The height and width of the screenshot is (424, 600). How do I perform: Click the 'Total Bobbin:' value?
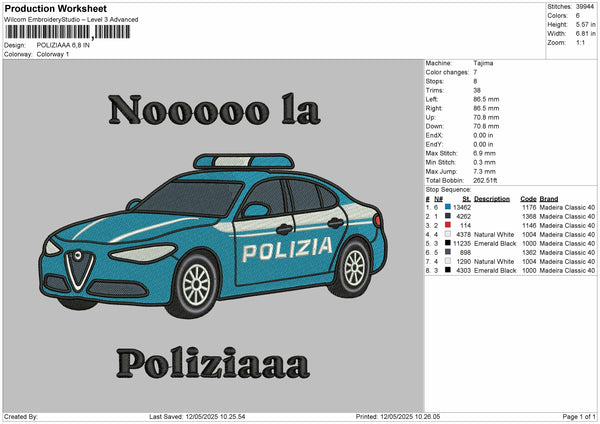(x=485, y=180)
